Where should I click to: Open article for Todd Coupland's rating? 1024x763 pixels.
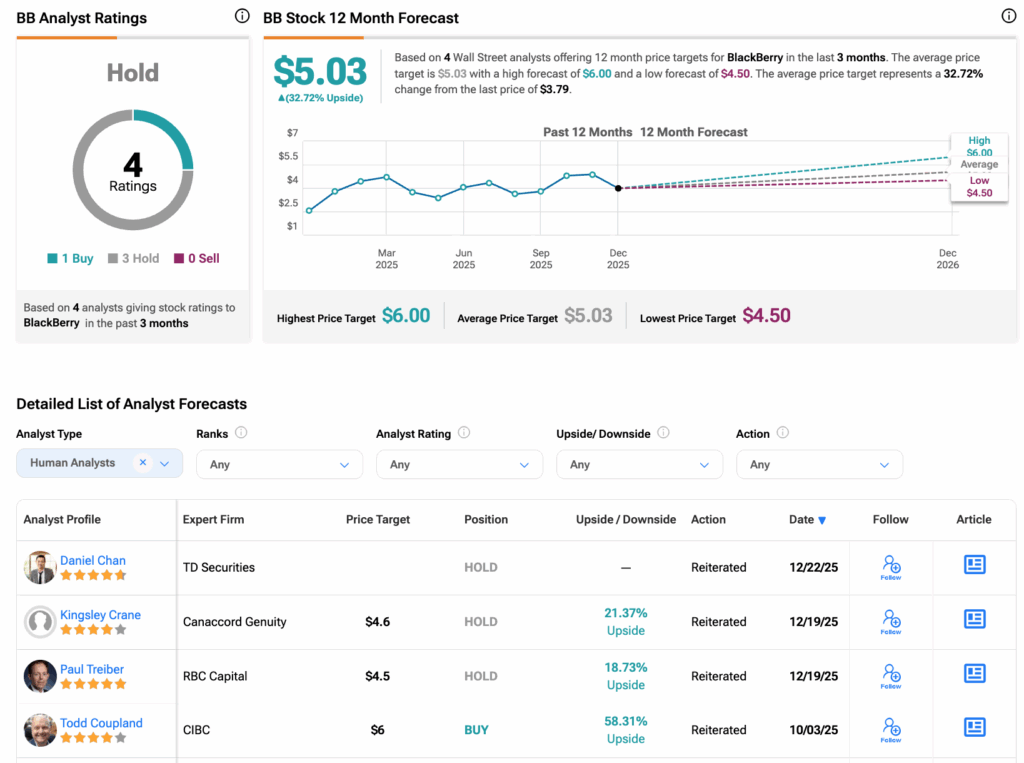[974, 728]
